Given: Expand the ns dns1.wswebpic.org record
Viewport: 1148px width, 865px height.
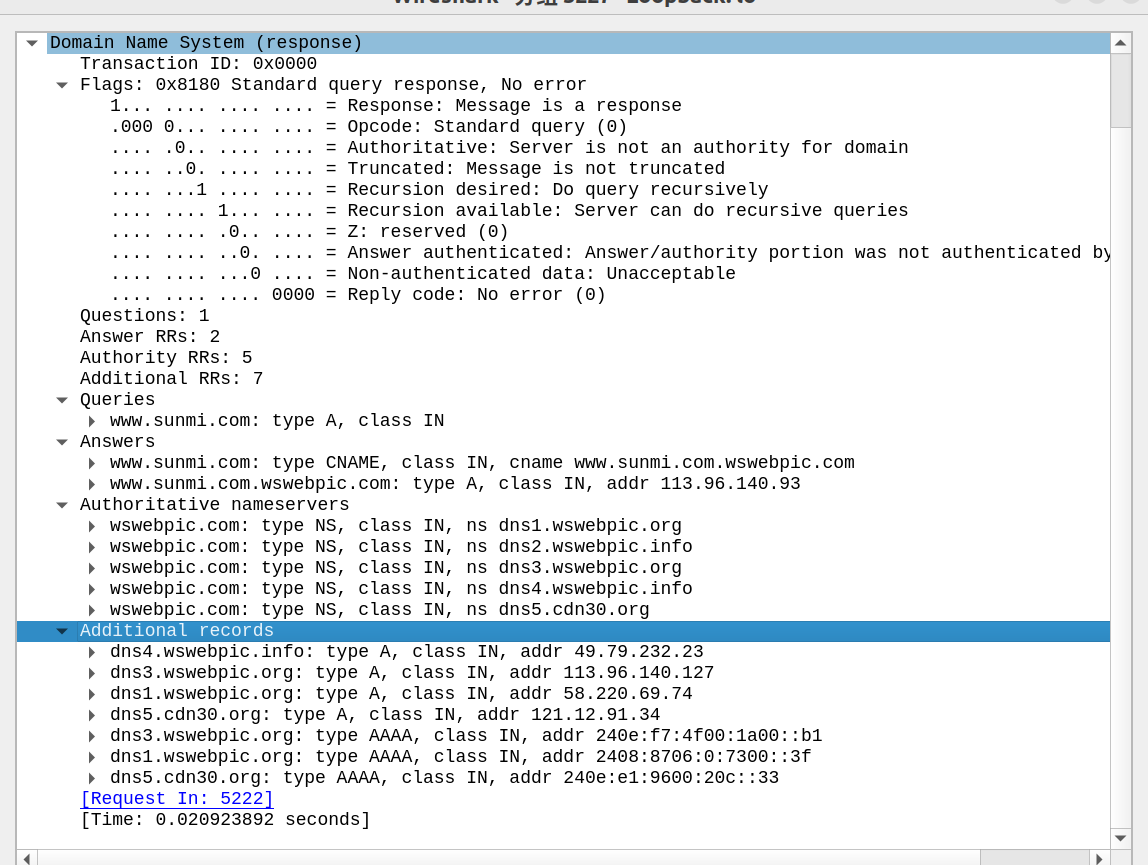Looking at the screenshot, I should pos(92,526).
